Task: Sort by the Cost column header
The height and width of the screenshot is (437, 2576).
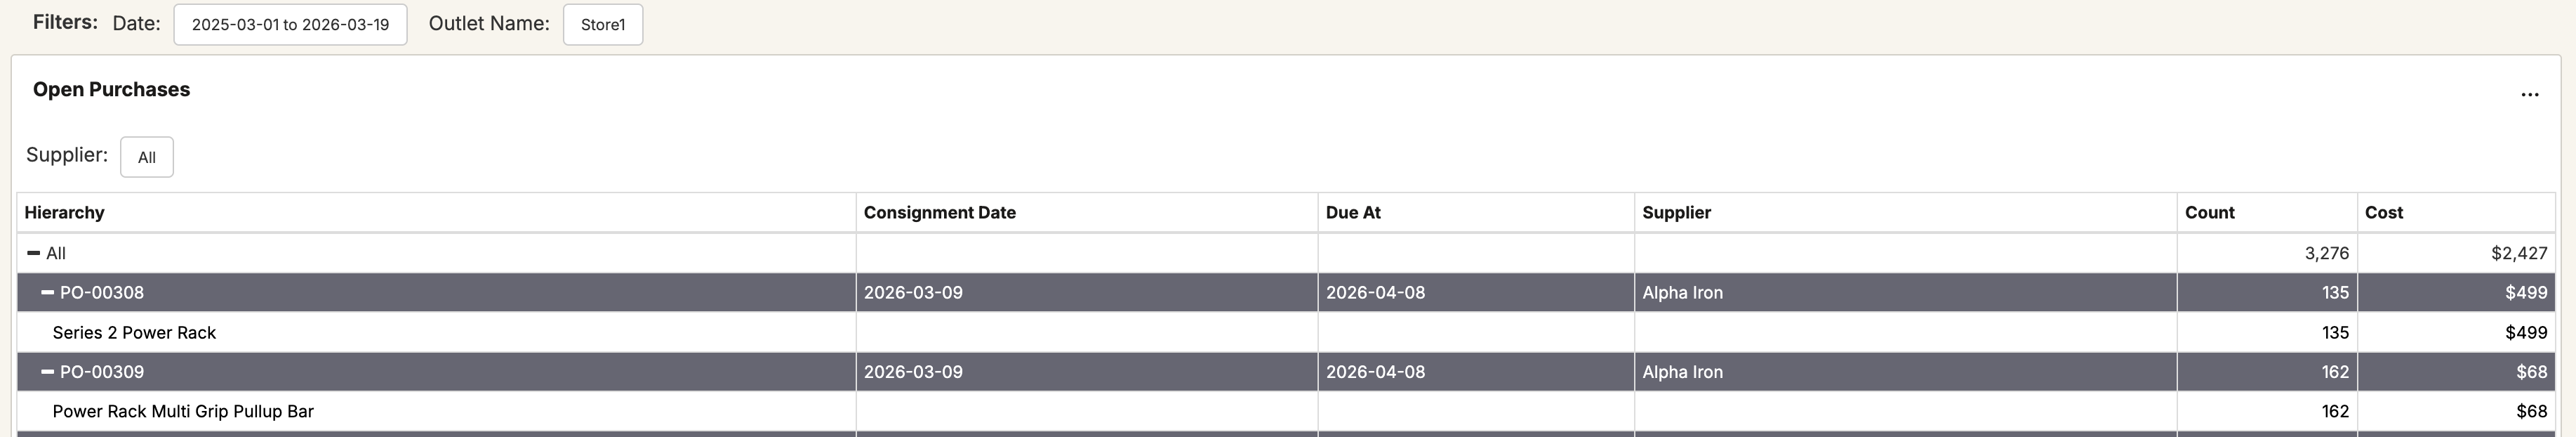Action: click(x=2383, y=213)
